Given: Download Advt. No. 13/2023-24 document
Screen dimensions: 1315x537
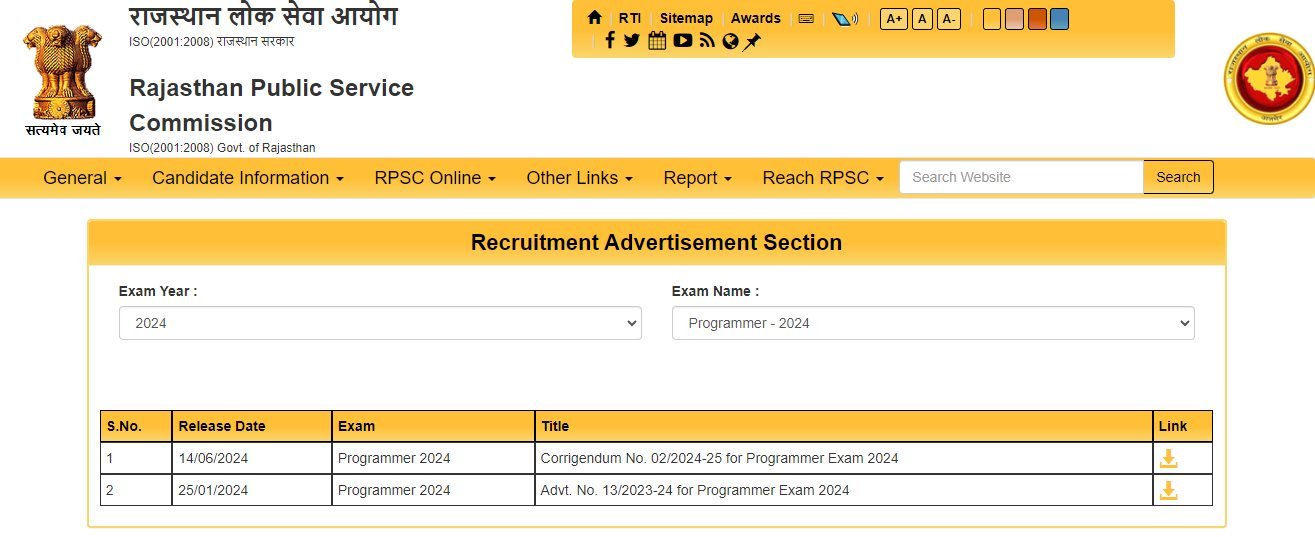Looking at the screenshot, I should click(x=1168, y=490).
